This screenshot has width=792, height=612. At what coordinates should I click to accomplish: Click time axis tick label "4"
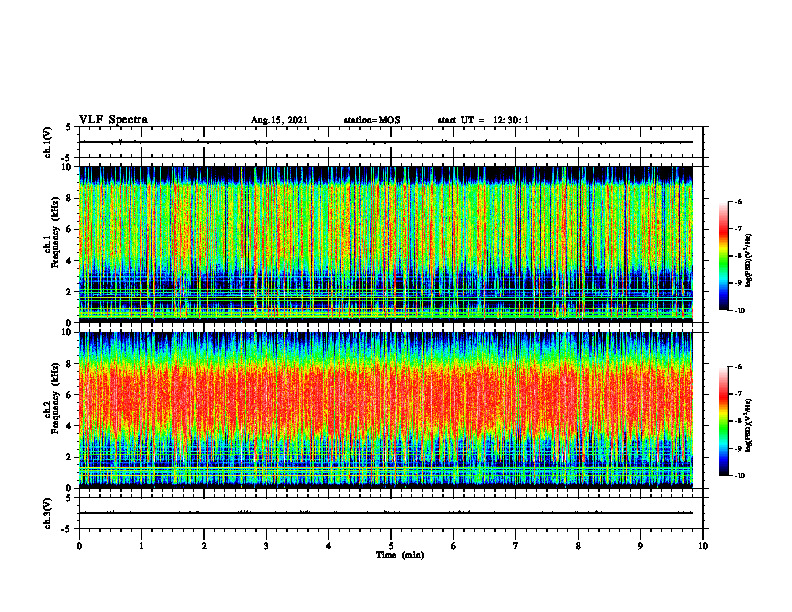[329, 546]
